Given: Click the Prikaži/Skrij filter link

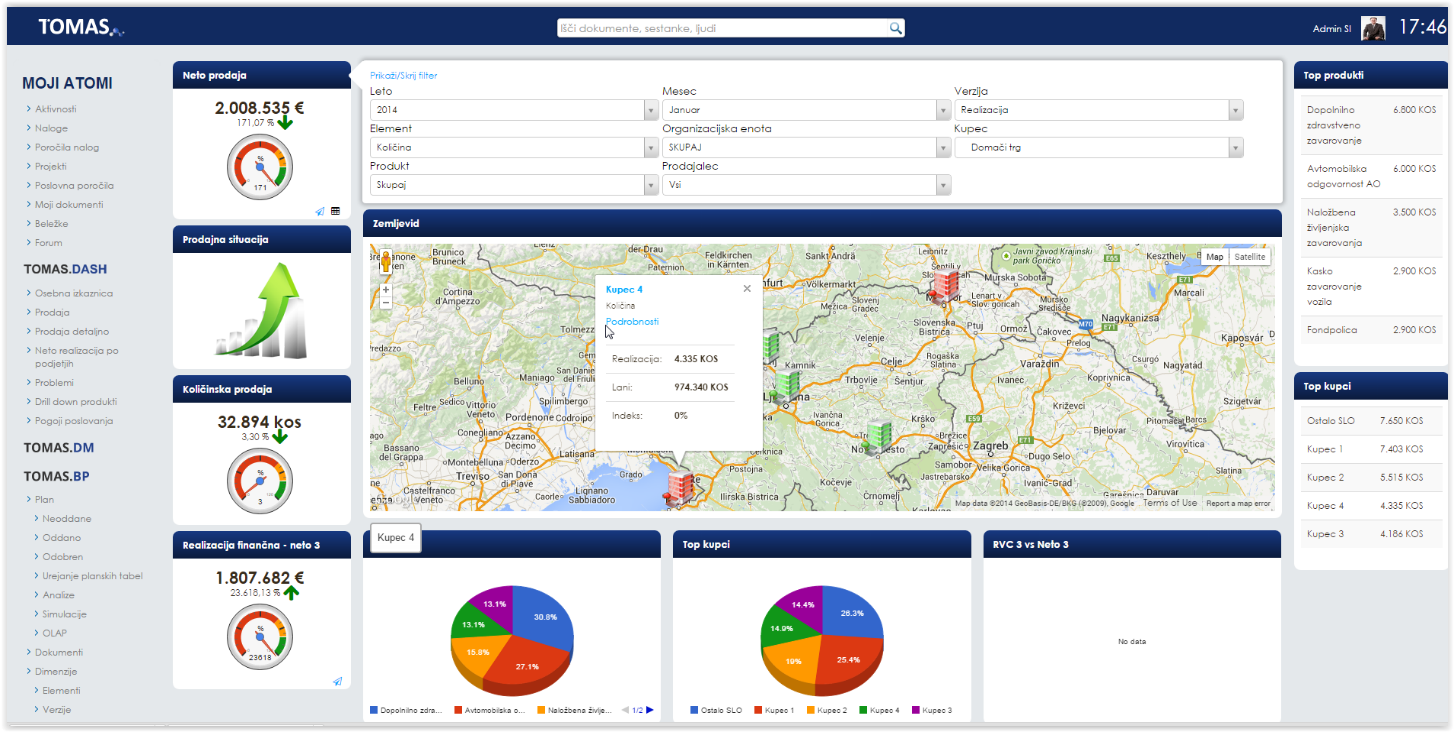Looking at the screenshot, I should [x=403, y=75].
